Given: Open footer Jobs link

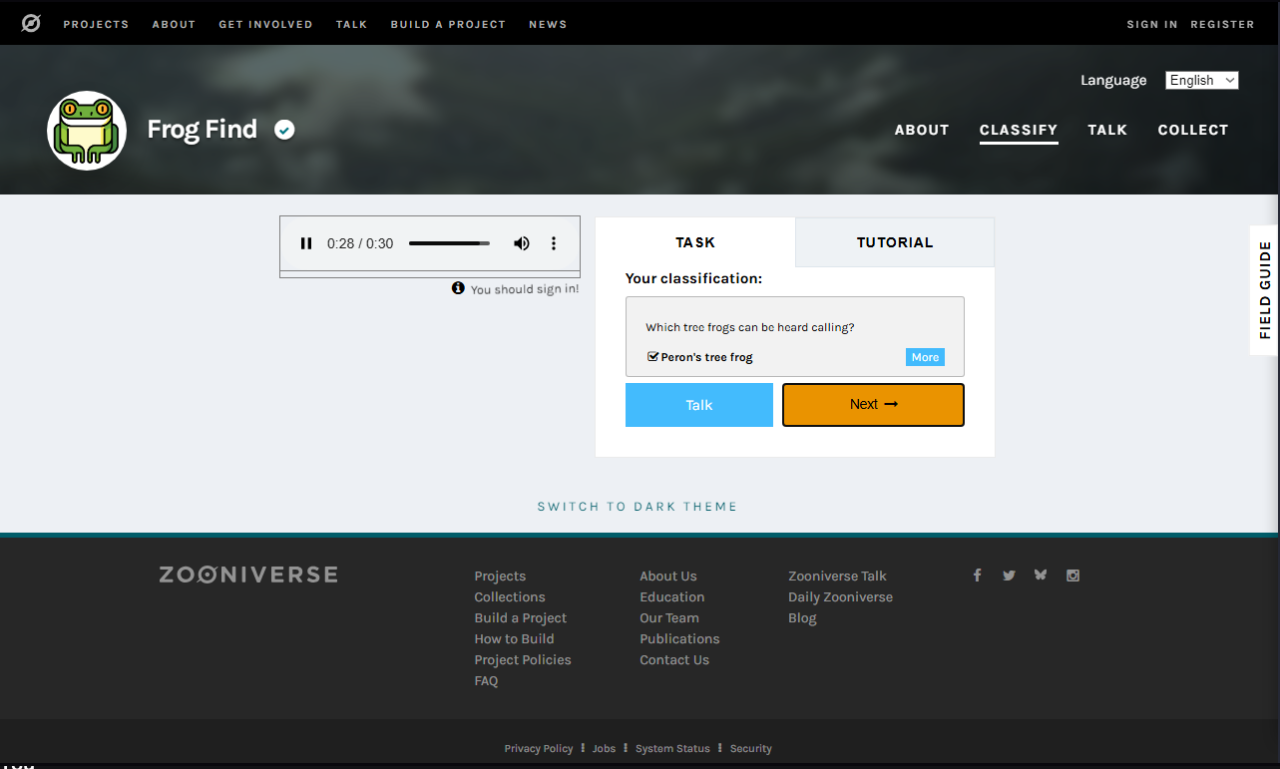Looking at the screenshot, I should click(x=604, y=749).
